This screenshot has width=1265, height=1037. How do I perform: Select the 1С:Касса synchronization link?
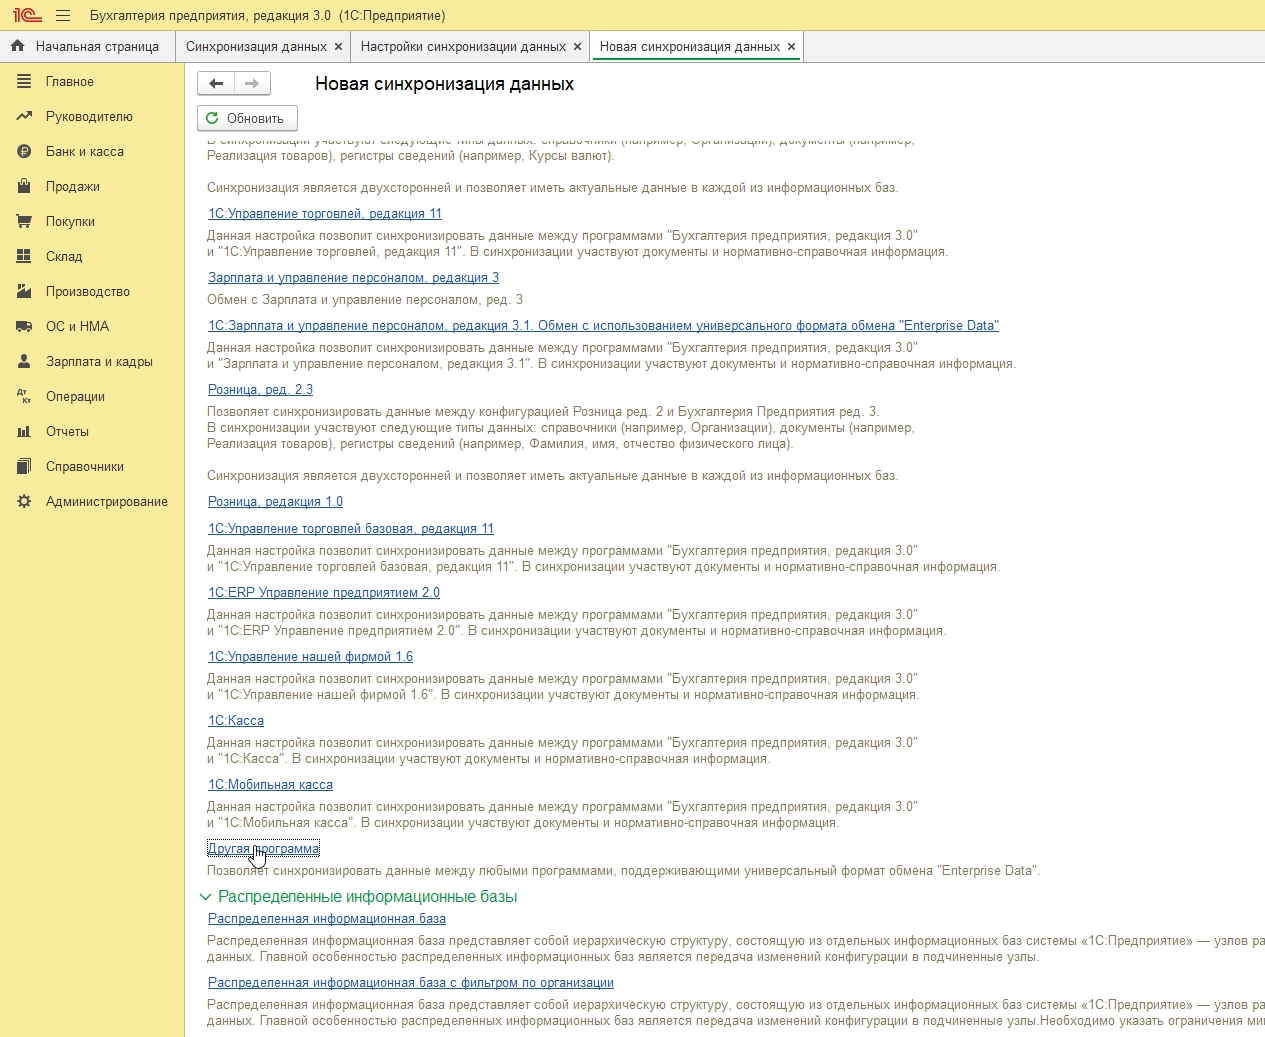(236, 721)
